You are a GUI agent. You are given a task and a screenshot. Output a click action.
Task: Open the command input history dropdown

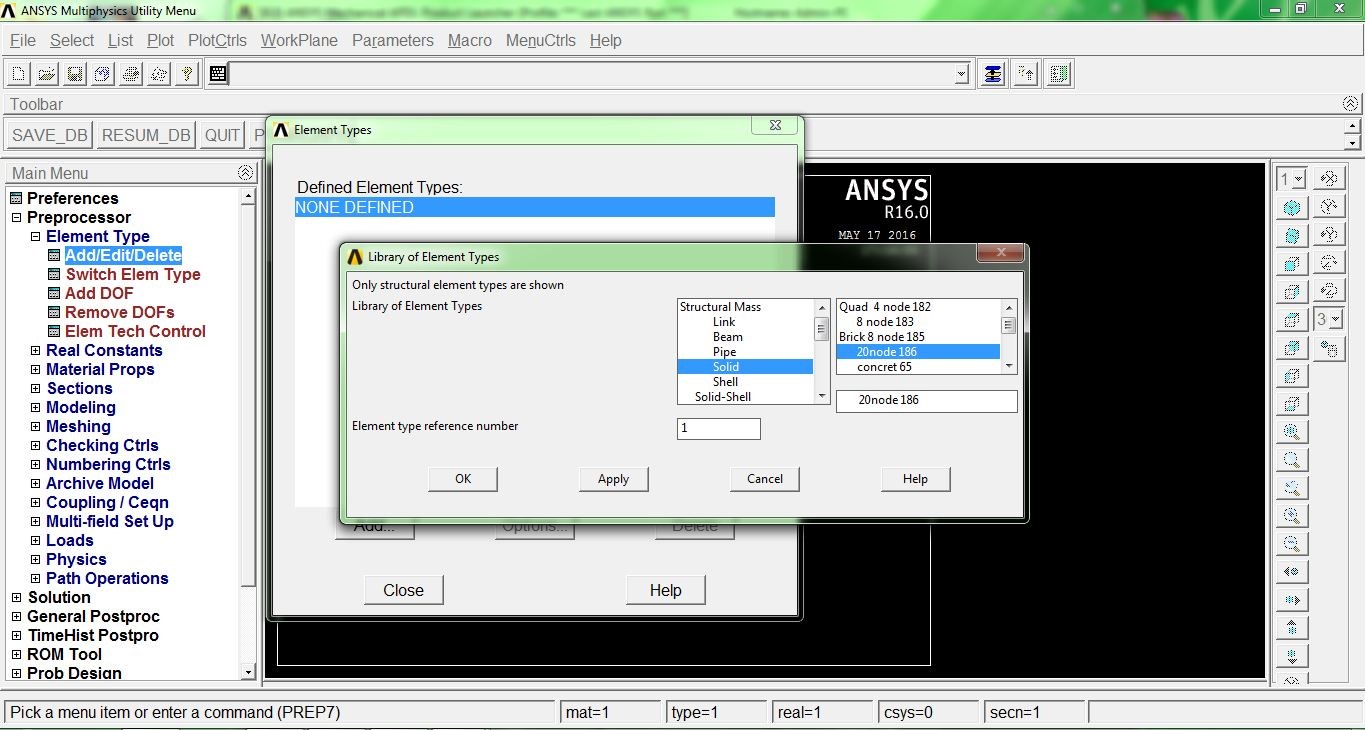[x=961, y=73]
